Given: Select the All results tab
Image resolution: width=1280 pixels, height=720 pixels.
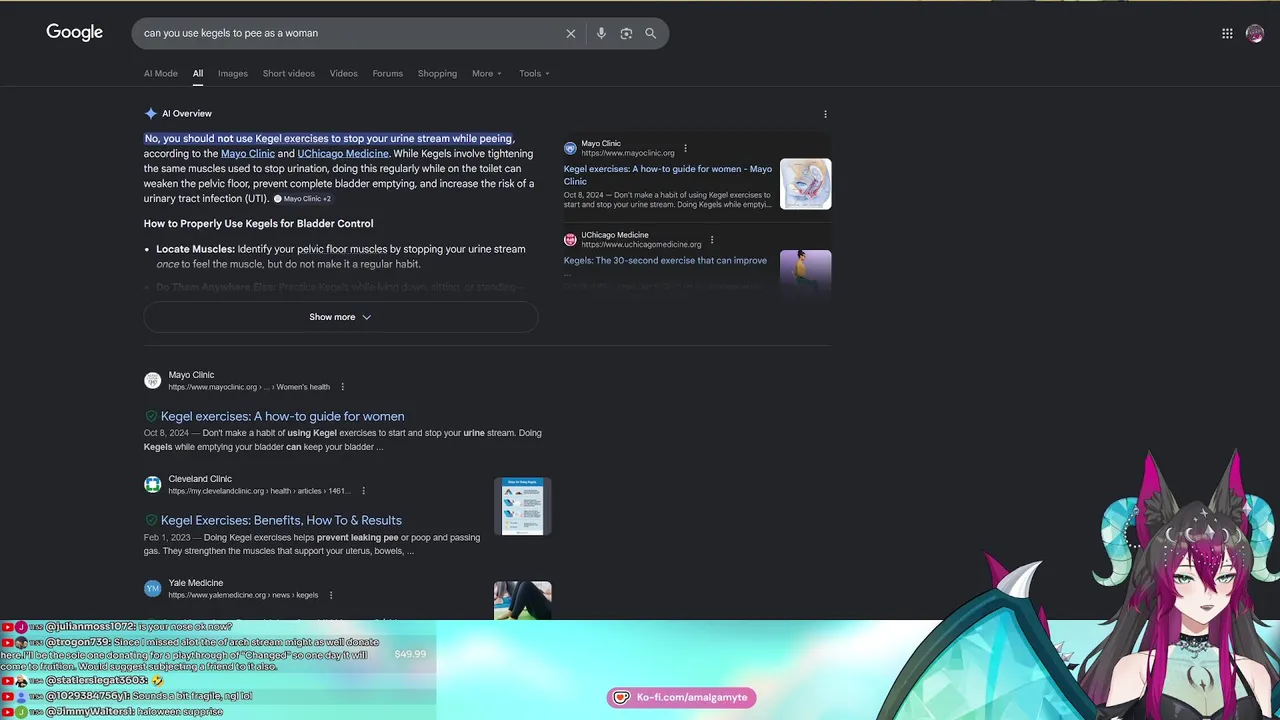Looking at the screenshot, I should 198,73.
